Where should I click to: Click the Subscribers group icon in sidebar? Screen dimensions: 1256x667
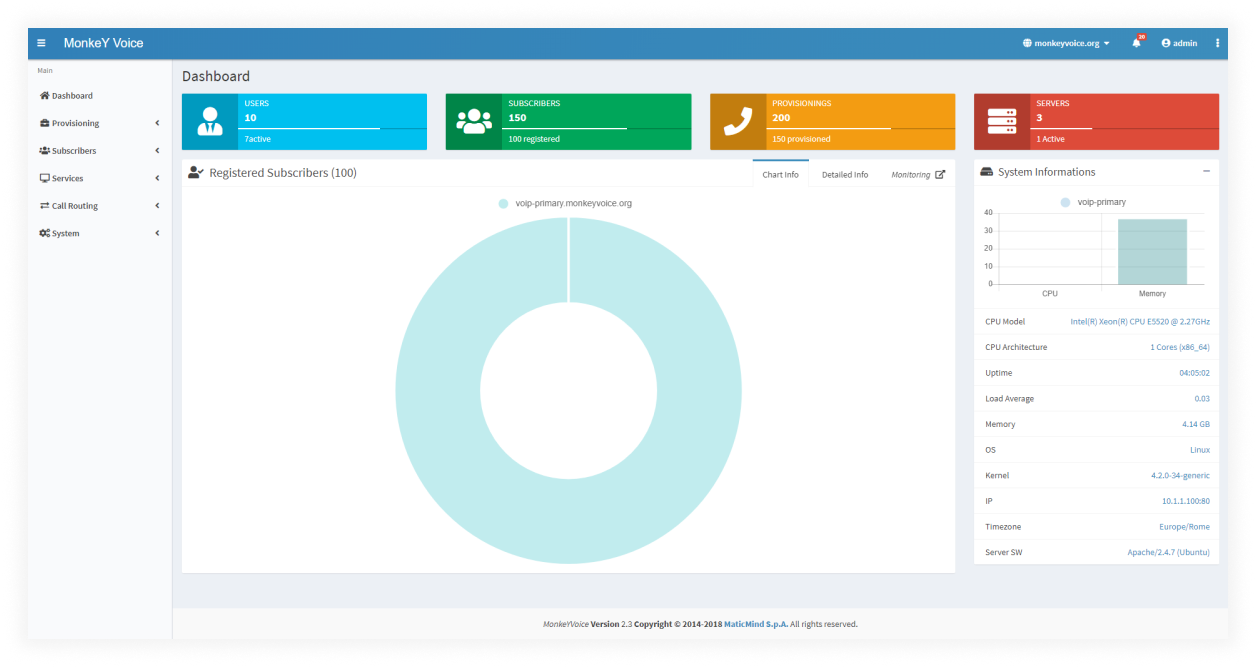tap(44, 151)
